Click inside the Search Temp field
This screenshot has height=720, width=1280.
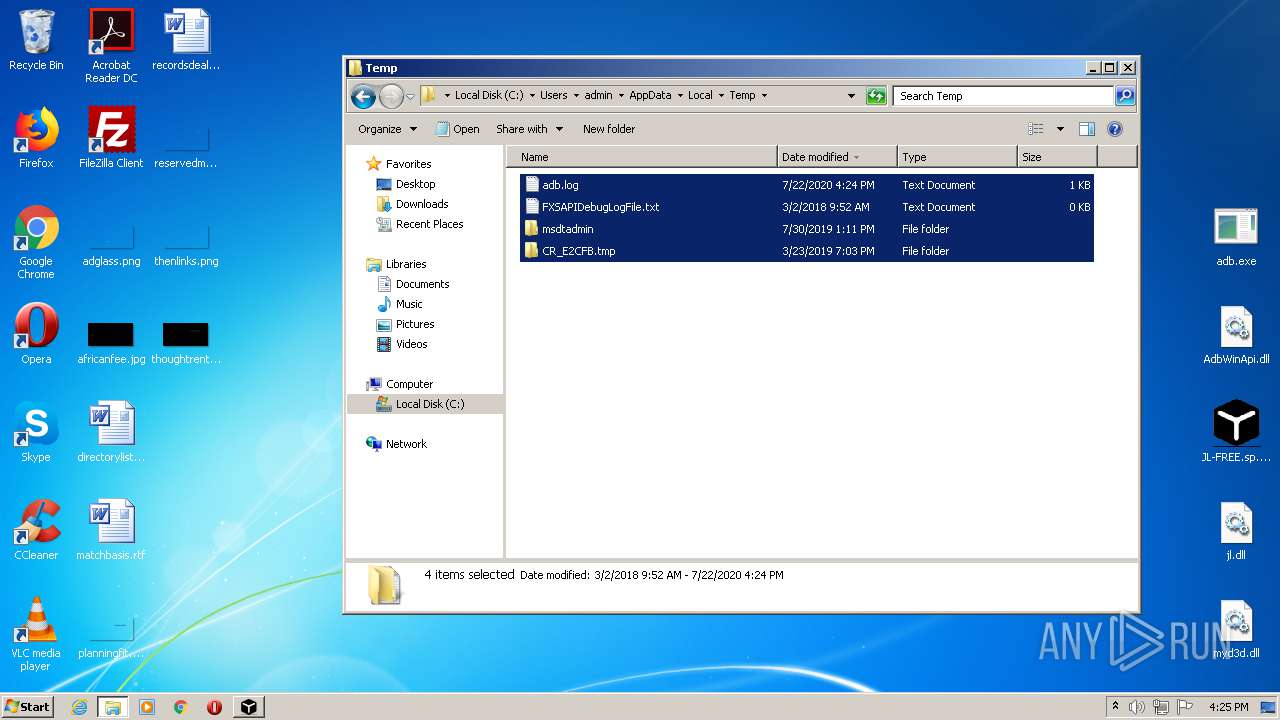(x=1003, y=96)
